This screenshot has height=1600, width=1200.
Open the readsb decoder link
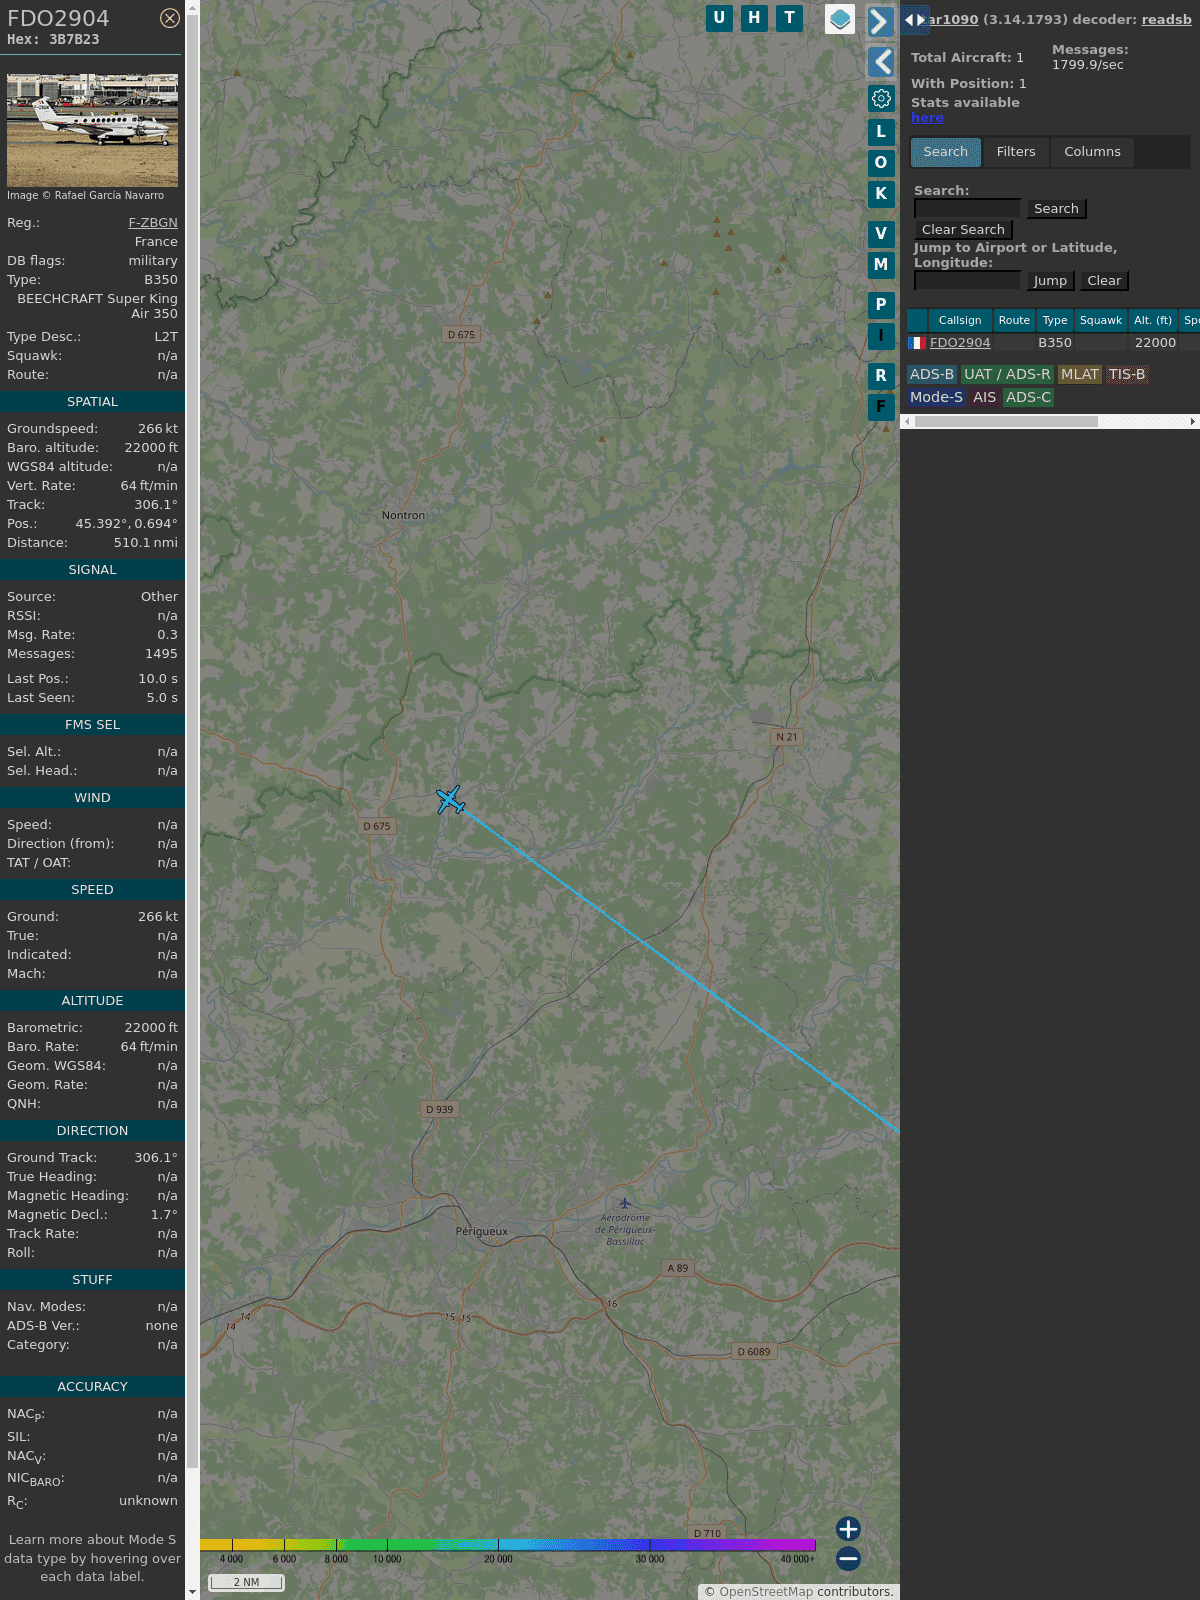pyautogui.click(x=1167, y=20)
